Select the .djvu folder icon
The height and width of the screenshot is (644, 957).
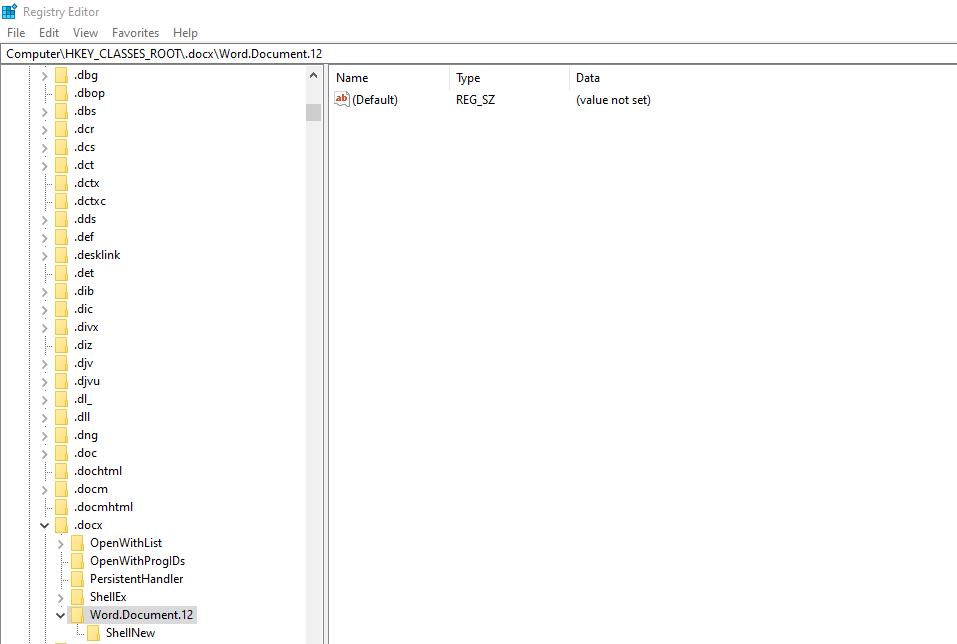tap(61, 381)
